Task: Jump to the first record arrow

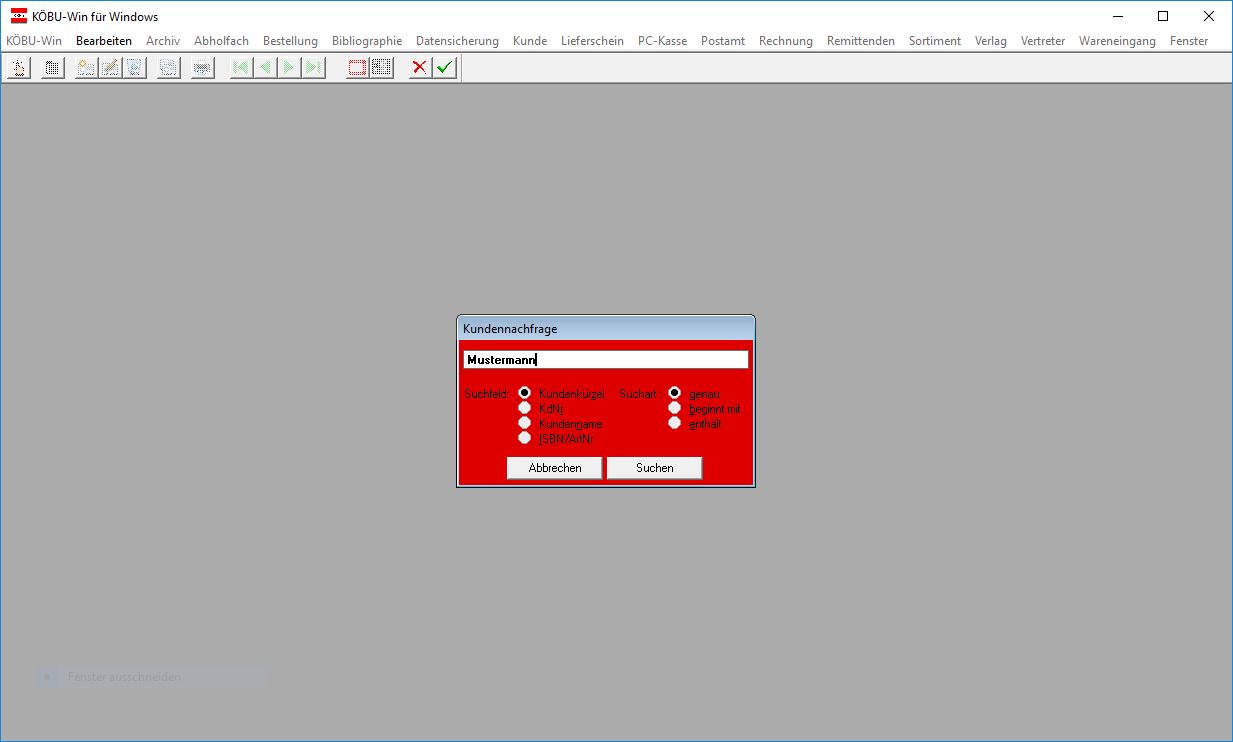Action: (x=241, y=68)
